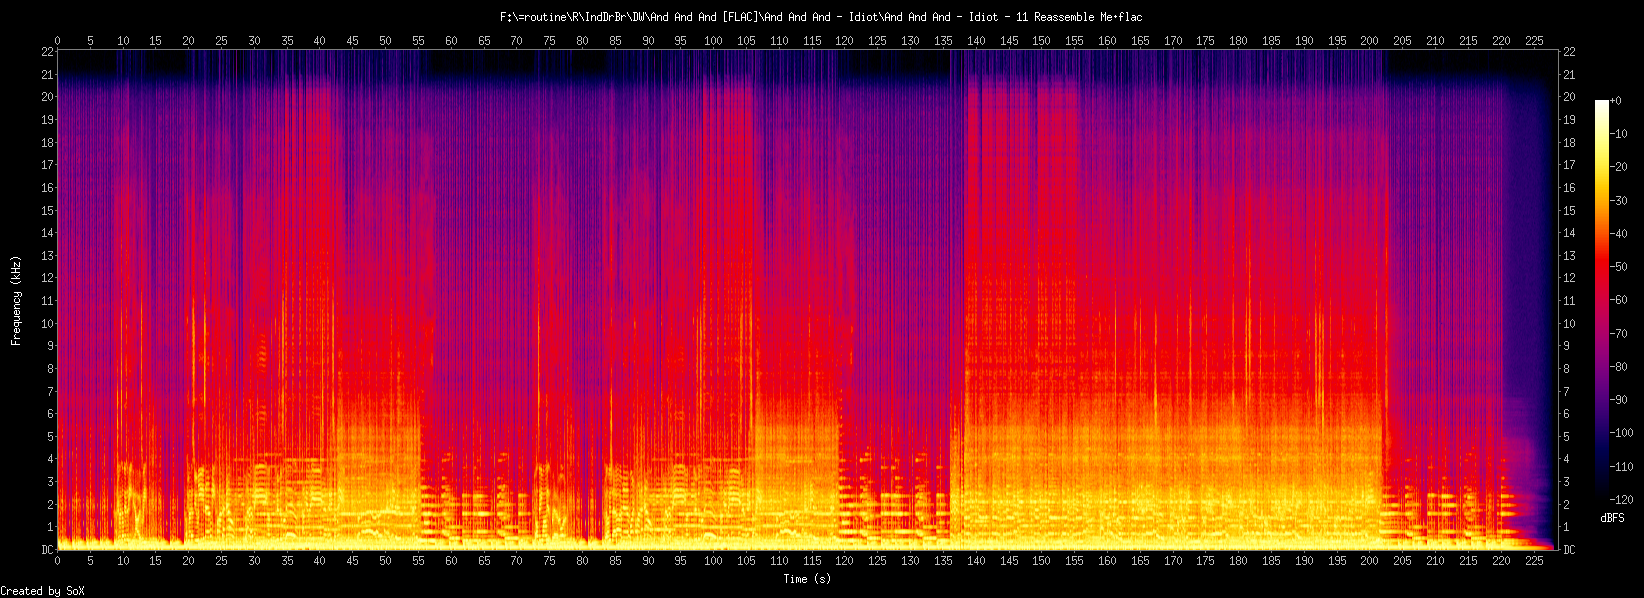Click "225" tick on the bottom time axis
This screenshot has height=598, width=1644.
pos(1533,561)
